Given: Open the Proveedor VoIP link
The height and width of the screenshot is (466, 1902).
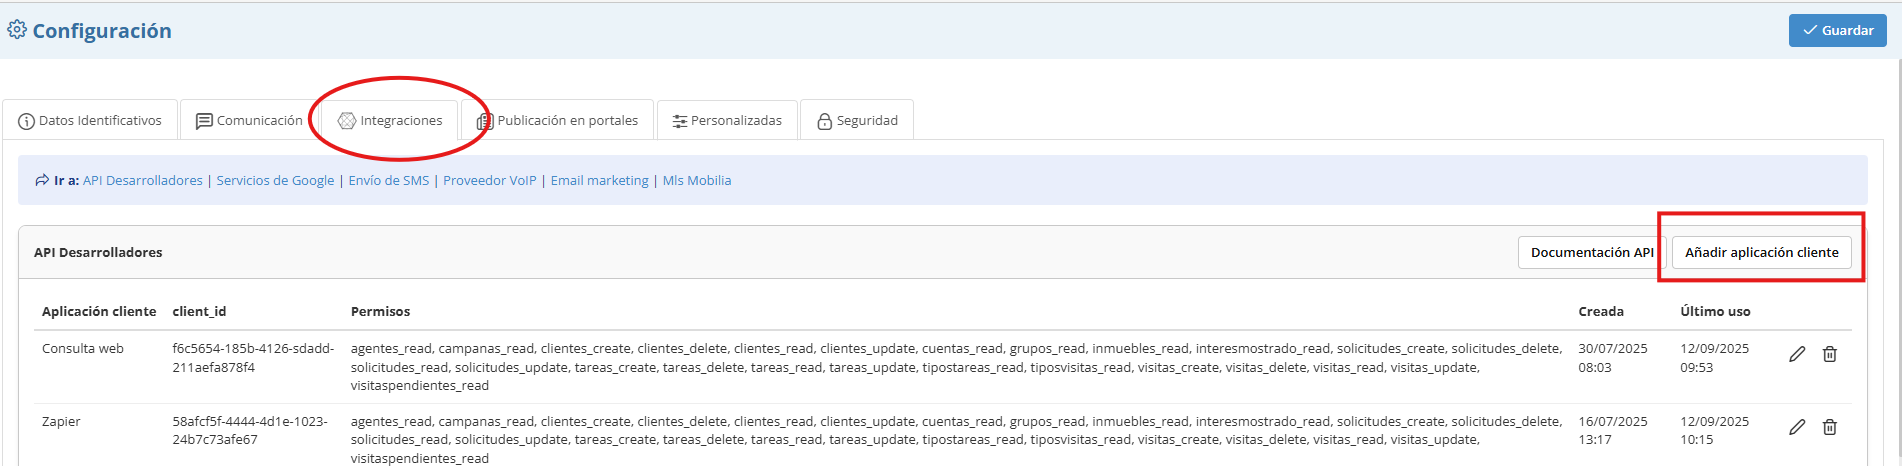Looking at the screenshot, I should coord(489,181).
